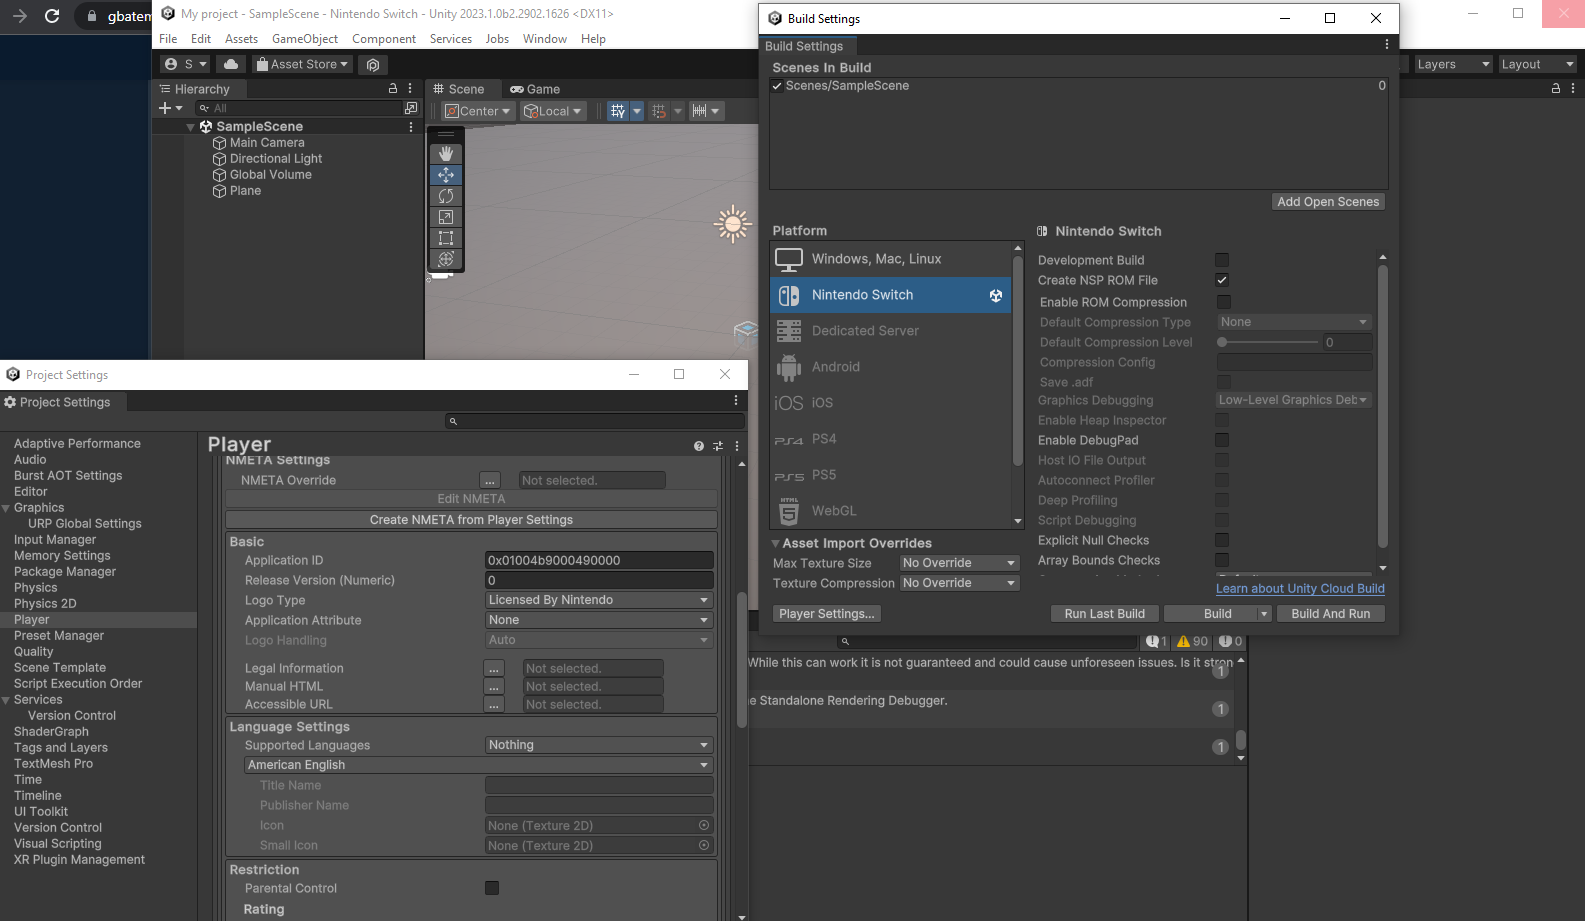Viewport: 1585px width, 921px height.
Task: Click the icon right of Asset Store
Action: pyautogui.click(x=373, y=64)
